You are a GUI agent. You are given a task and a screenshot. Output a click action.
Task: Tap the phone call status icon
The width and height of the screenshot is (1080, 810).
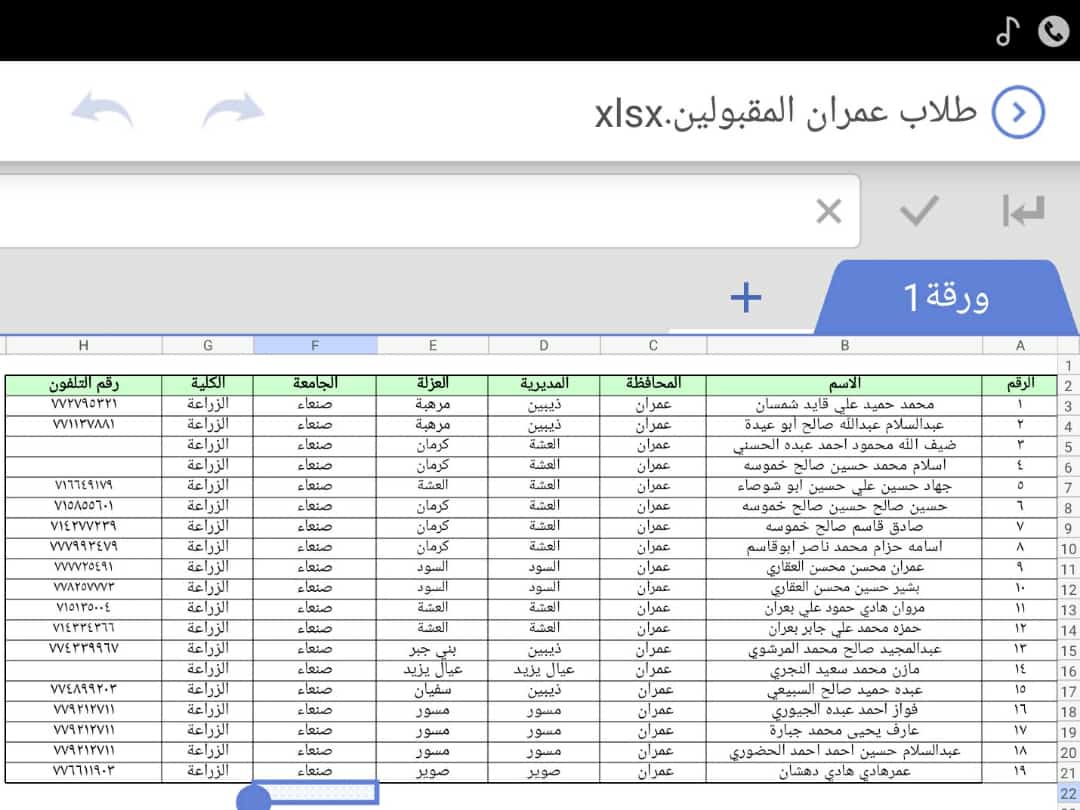[x=1053, y=32]
